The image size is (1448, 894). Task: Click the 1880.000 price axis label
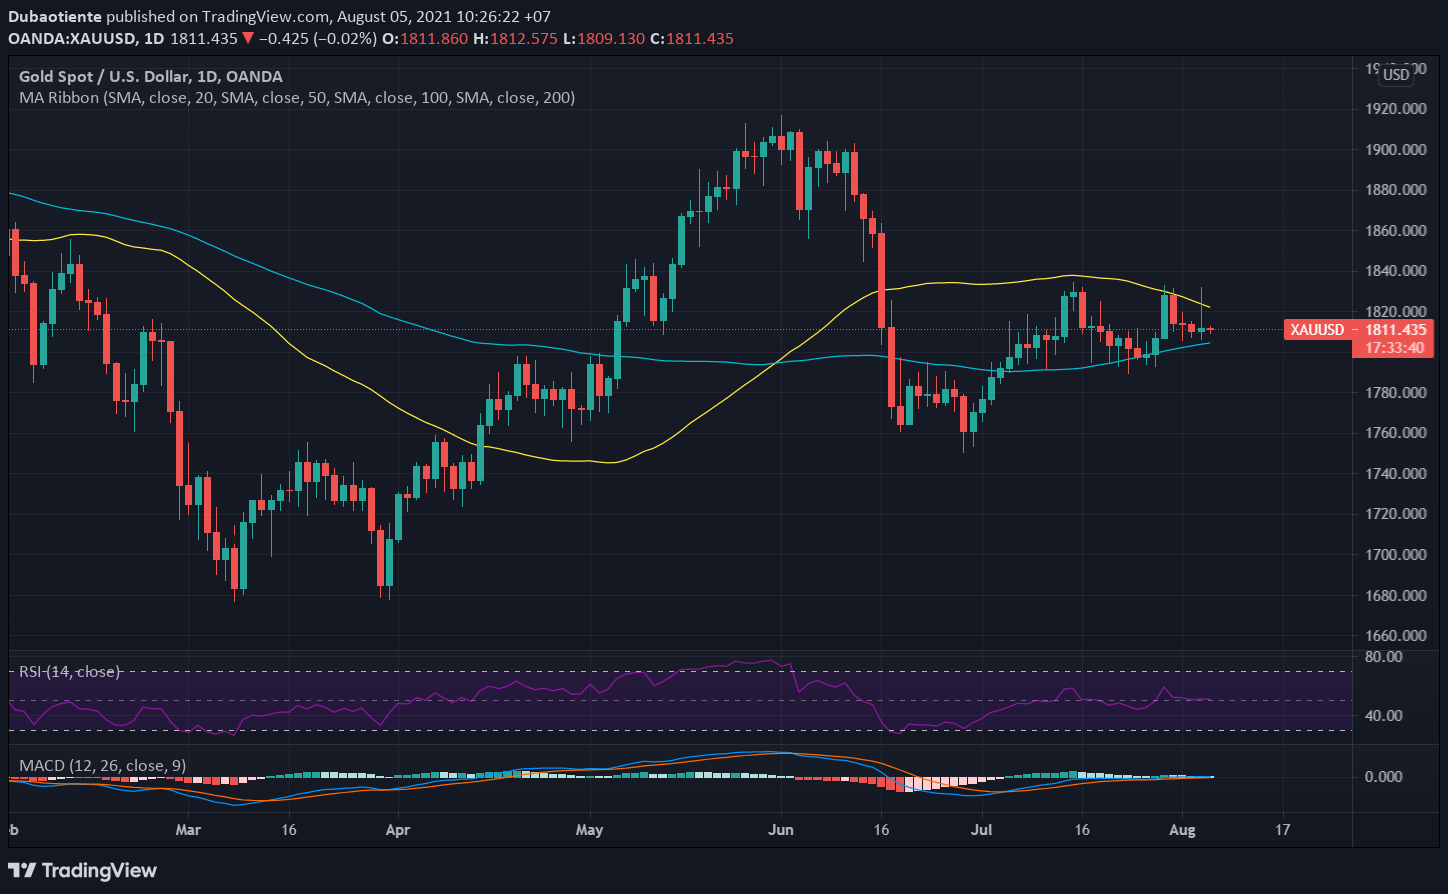pos(1394,190)
